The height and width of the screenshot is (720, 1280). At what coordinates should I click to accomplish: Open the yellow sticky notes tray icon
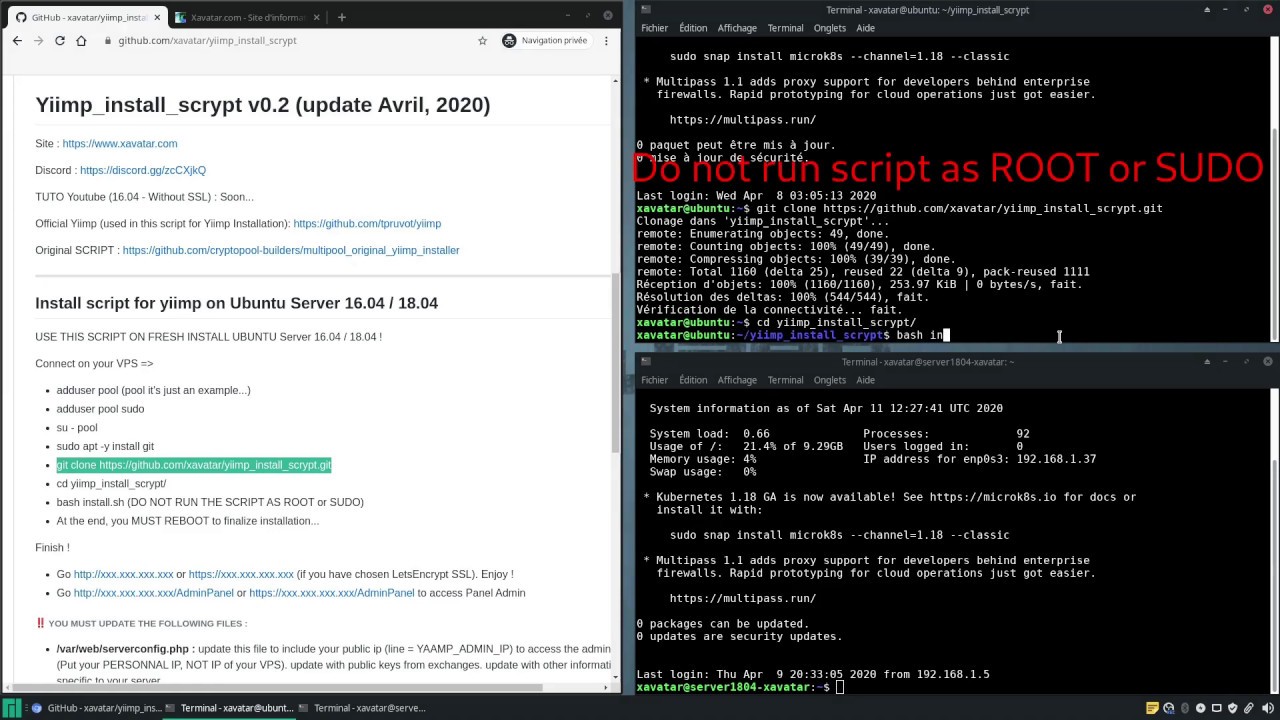pos(1152,708)
